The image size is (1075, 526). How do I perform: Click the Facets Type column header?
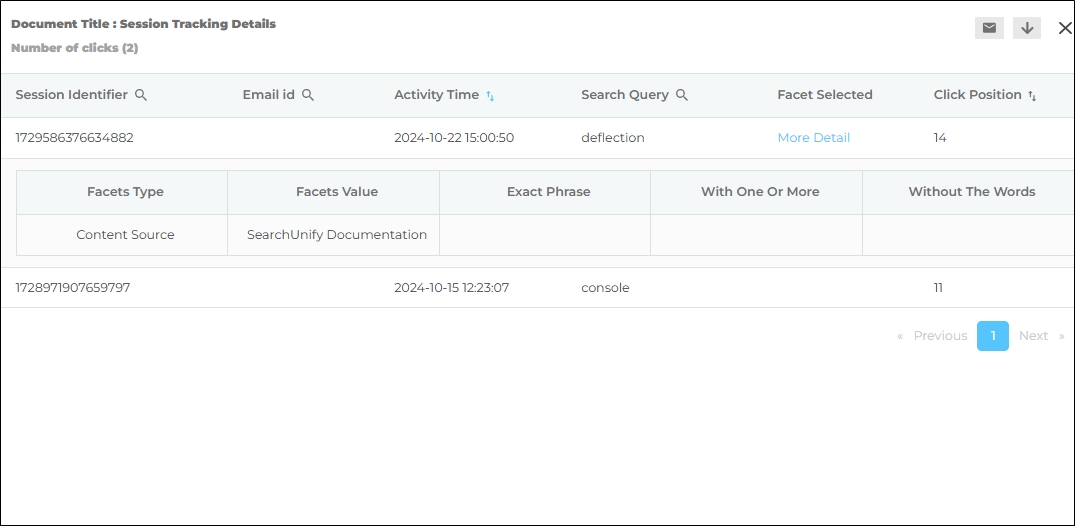pos(125,192)
